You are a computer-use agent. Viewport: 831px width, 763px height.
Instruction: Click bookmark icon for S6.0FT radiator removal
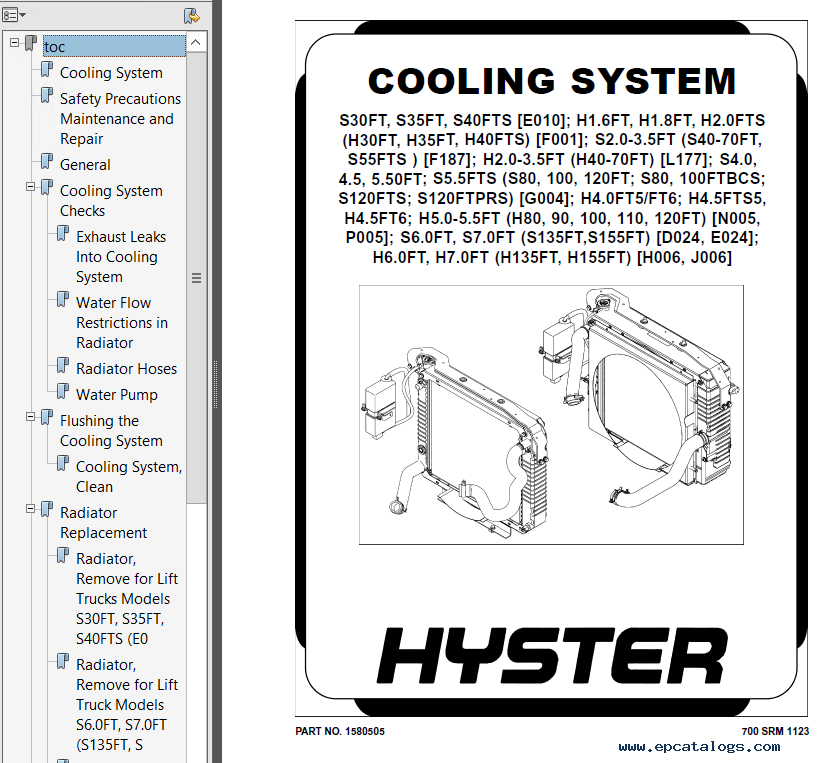coord(63,661)
